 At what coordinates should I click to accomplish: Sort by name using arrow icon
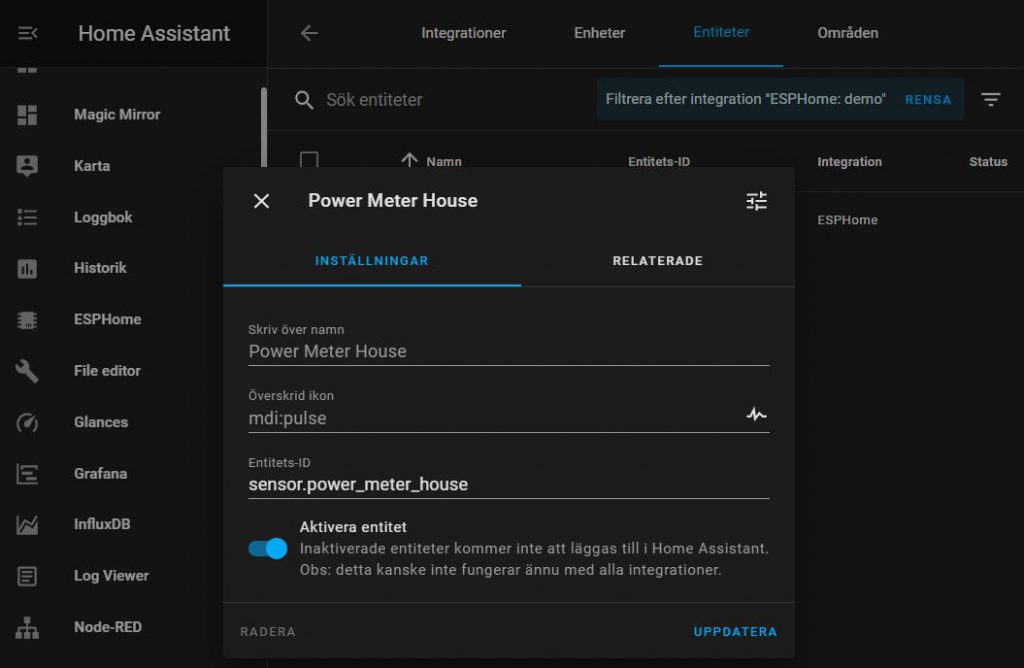click(x=409, y=161)
